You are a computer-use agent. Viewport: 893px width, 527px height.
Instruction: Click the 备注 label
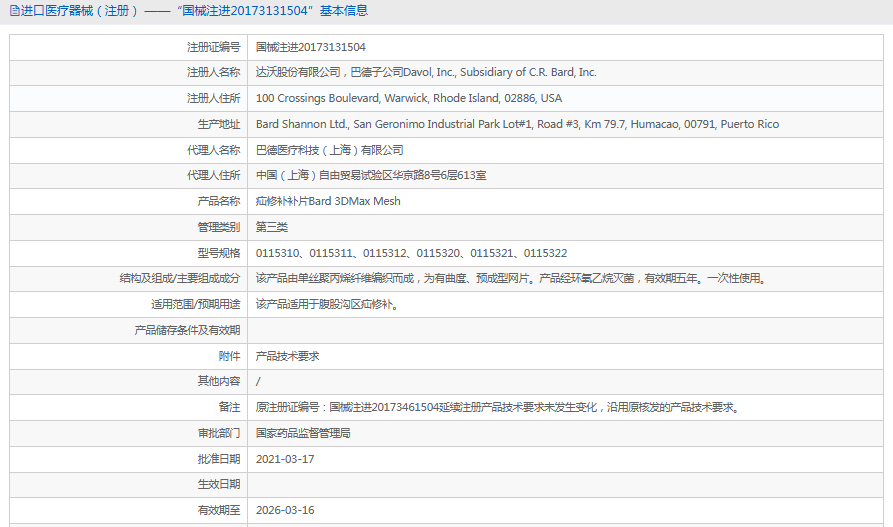point(230,407)
